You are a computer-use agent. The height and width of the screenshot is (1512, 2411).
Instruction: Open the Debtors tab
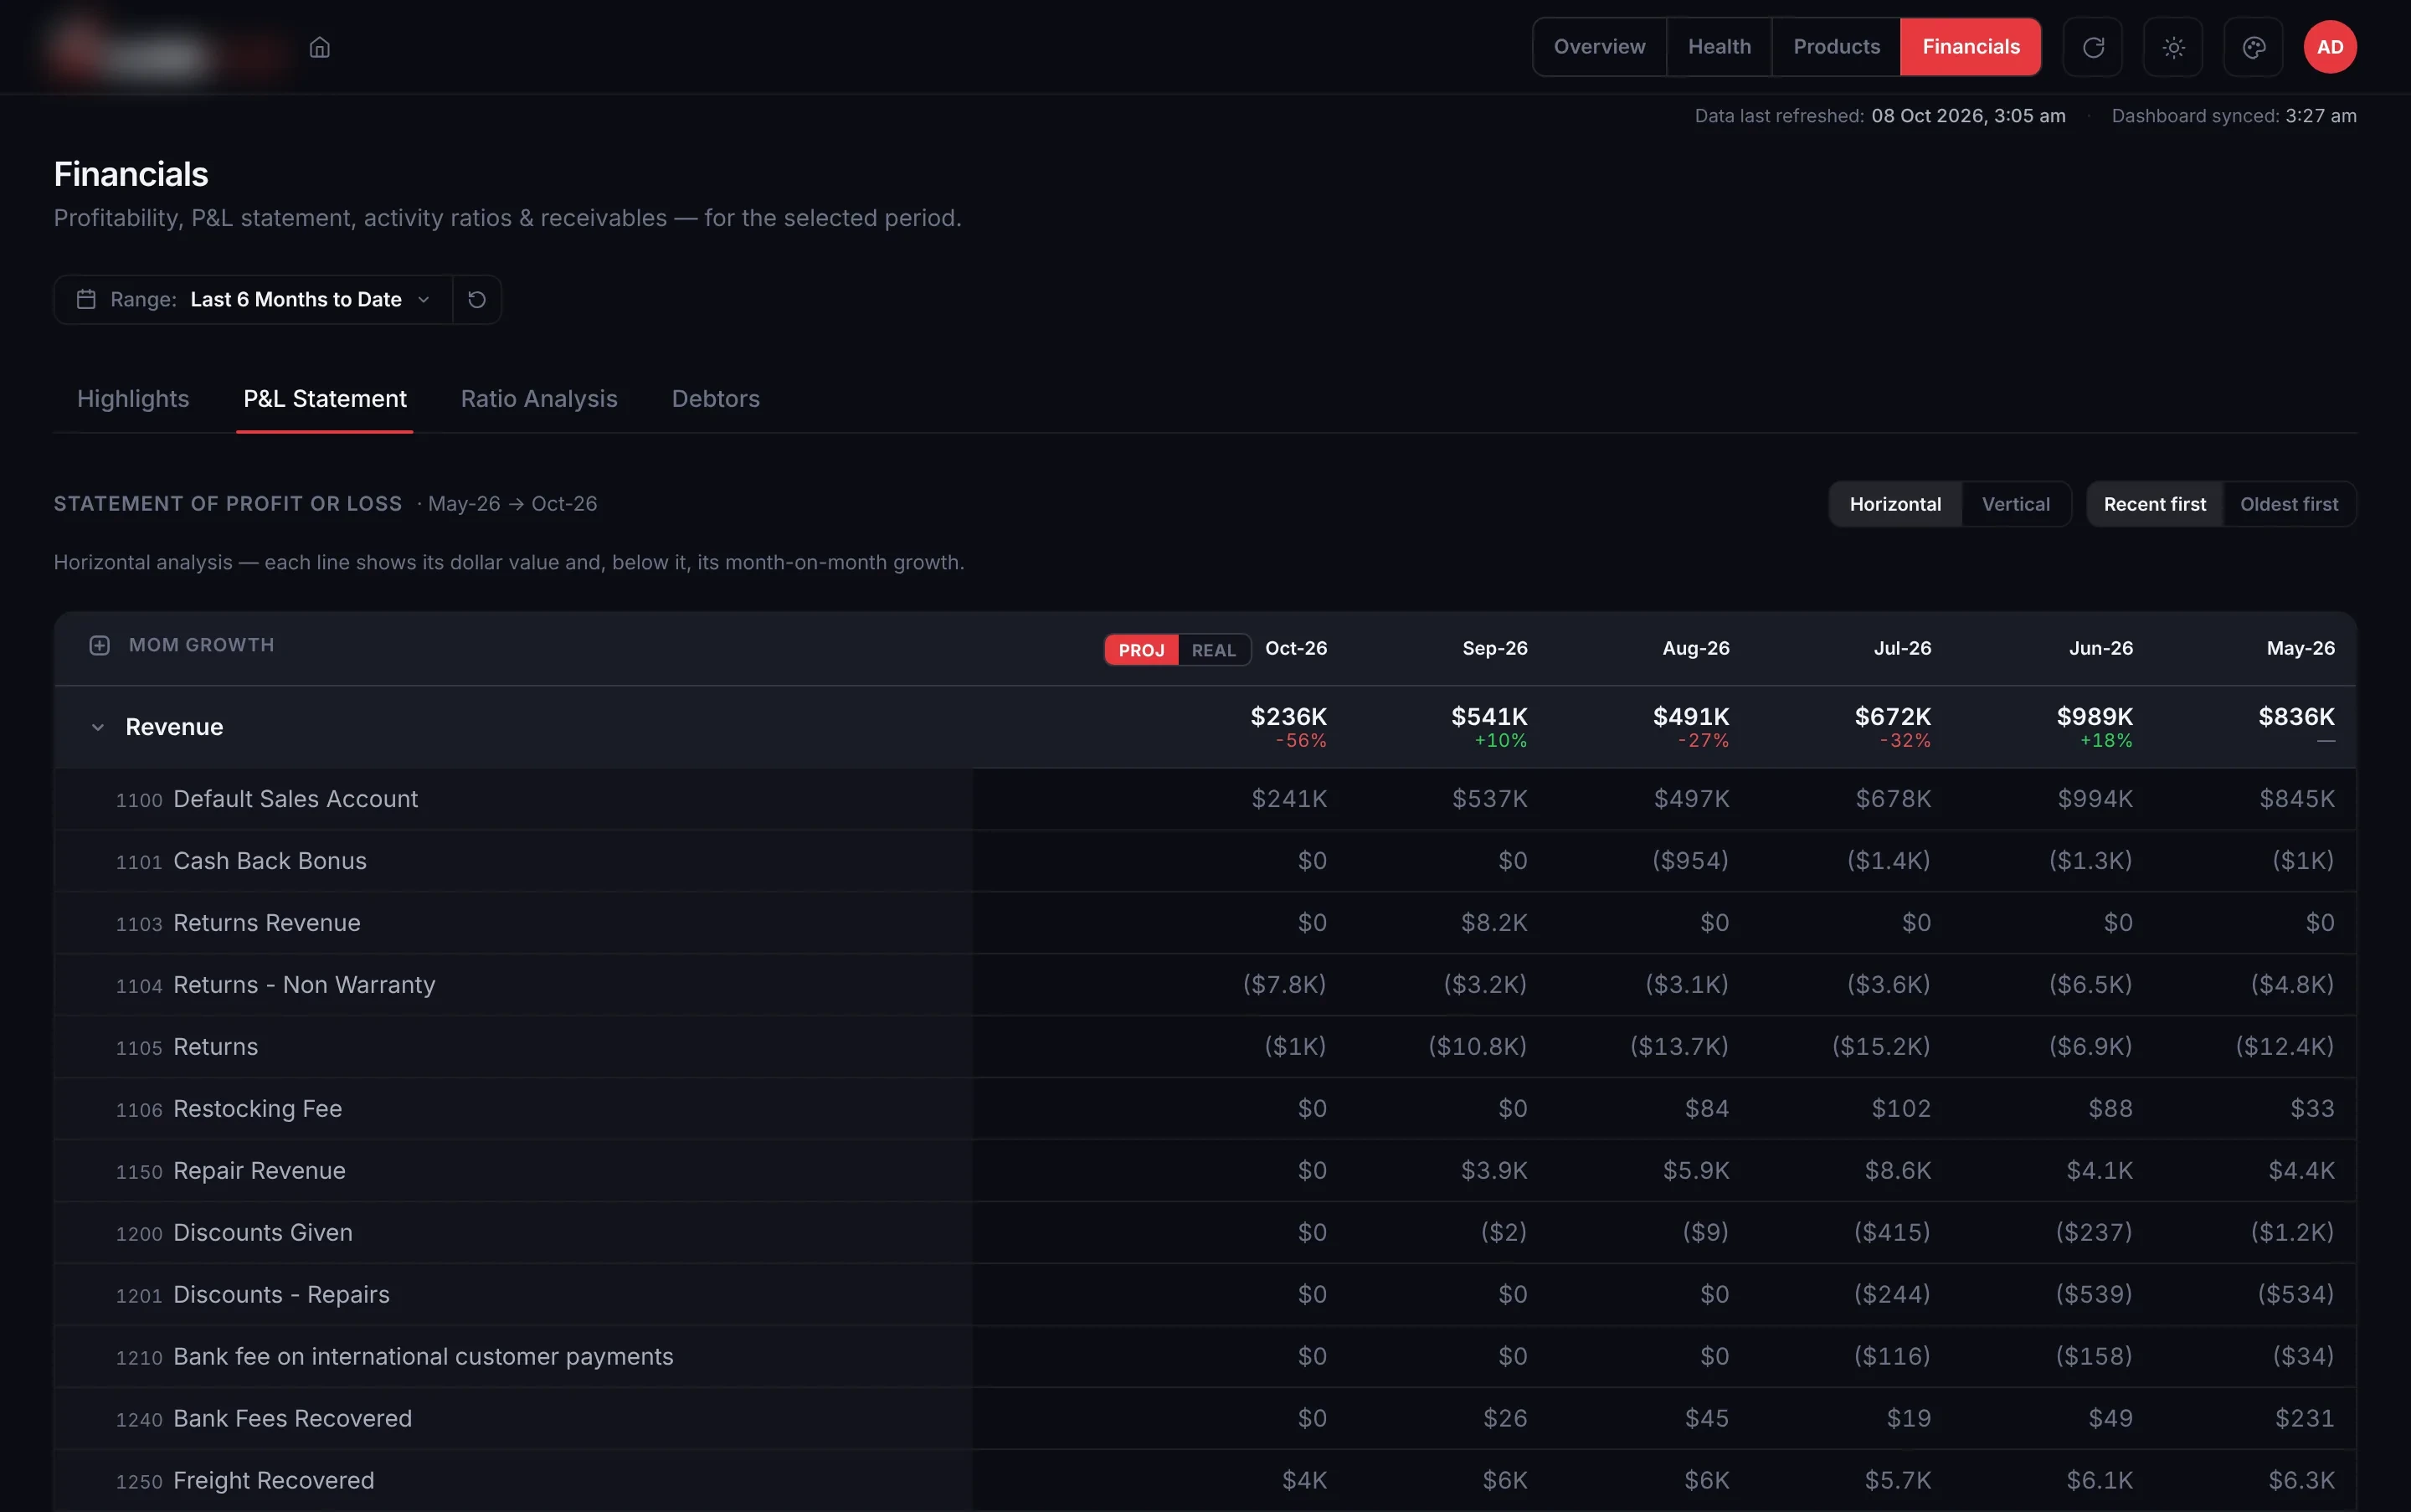(x=716, y=399)
